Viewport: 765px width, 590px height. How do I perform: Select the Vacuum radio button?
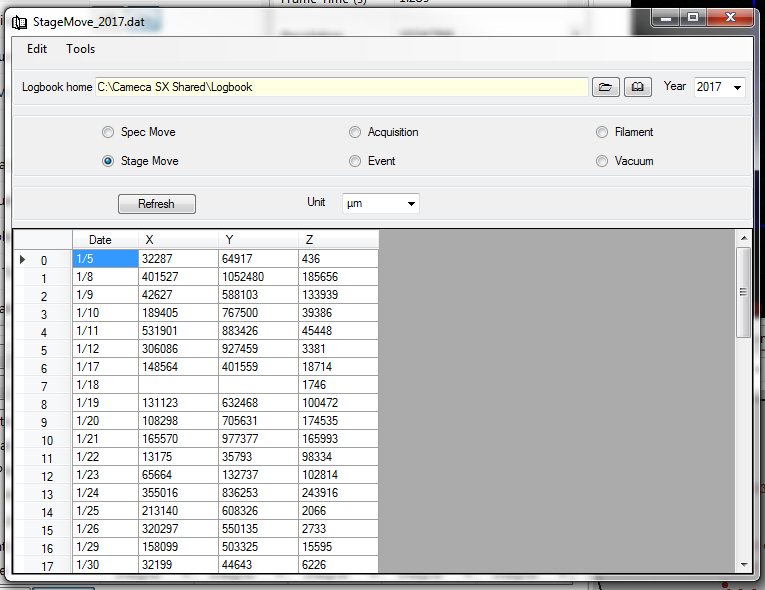point(602,161)
